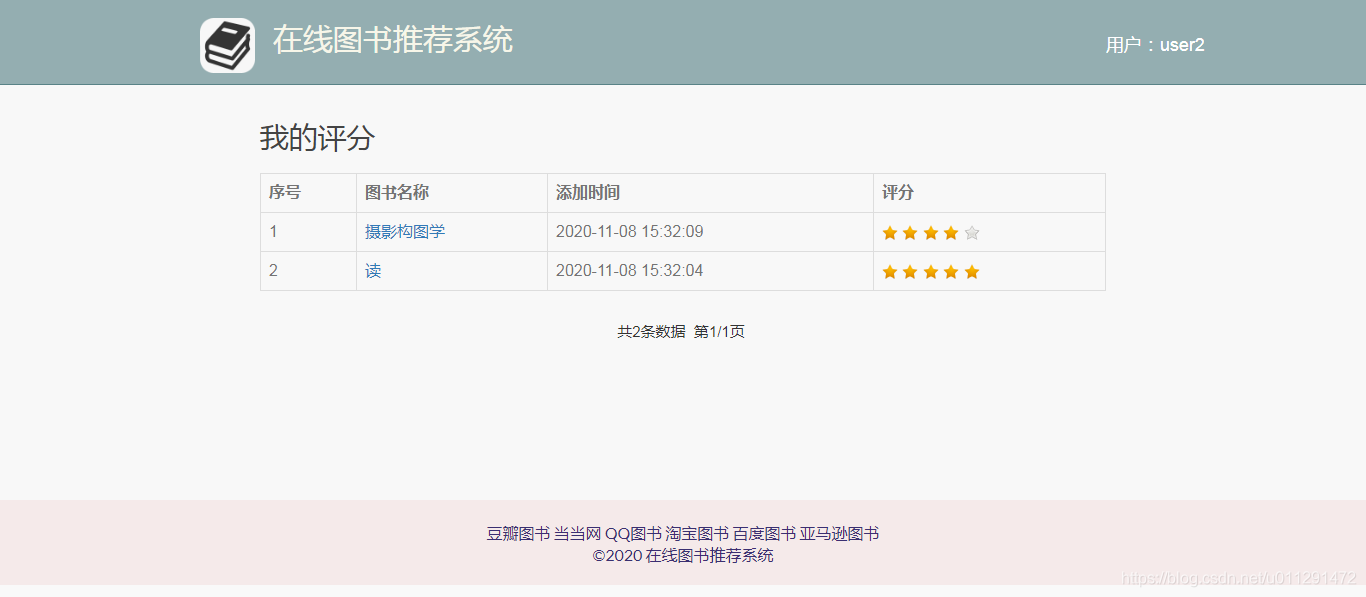The image size is (1366, 597).
Task: Open the 摄影构图学 book link
Action: [x=405, y=232]
